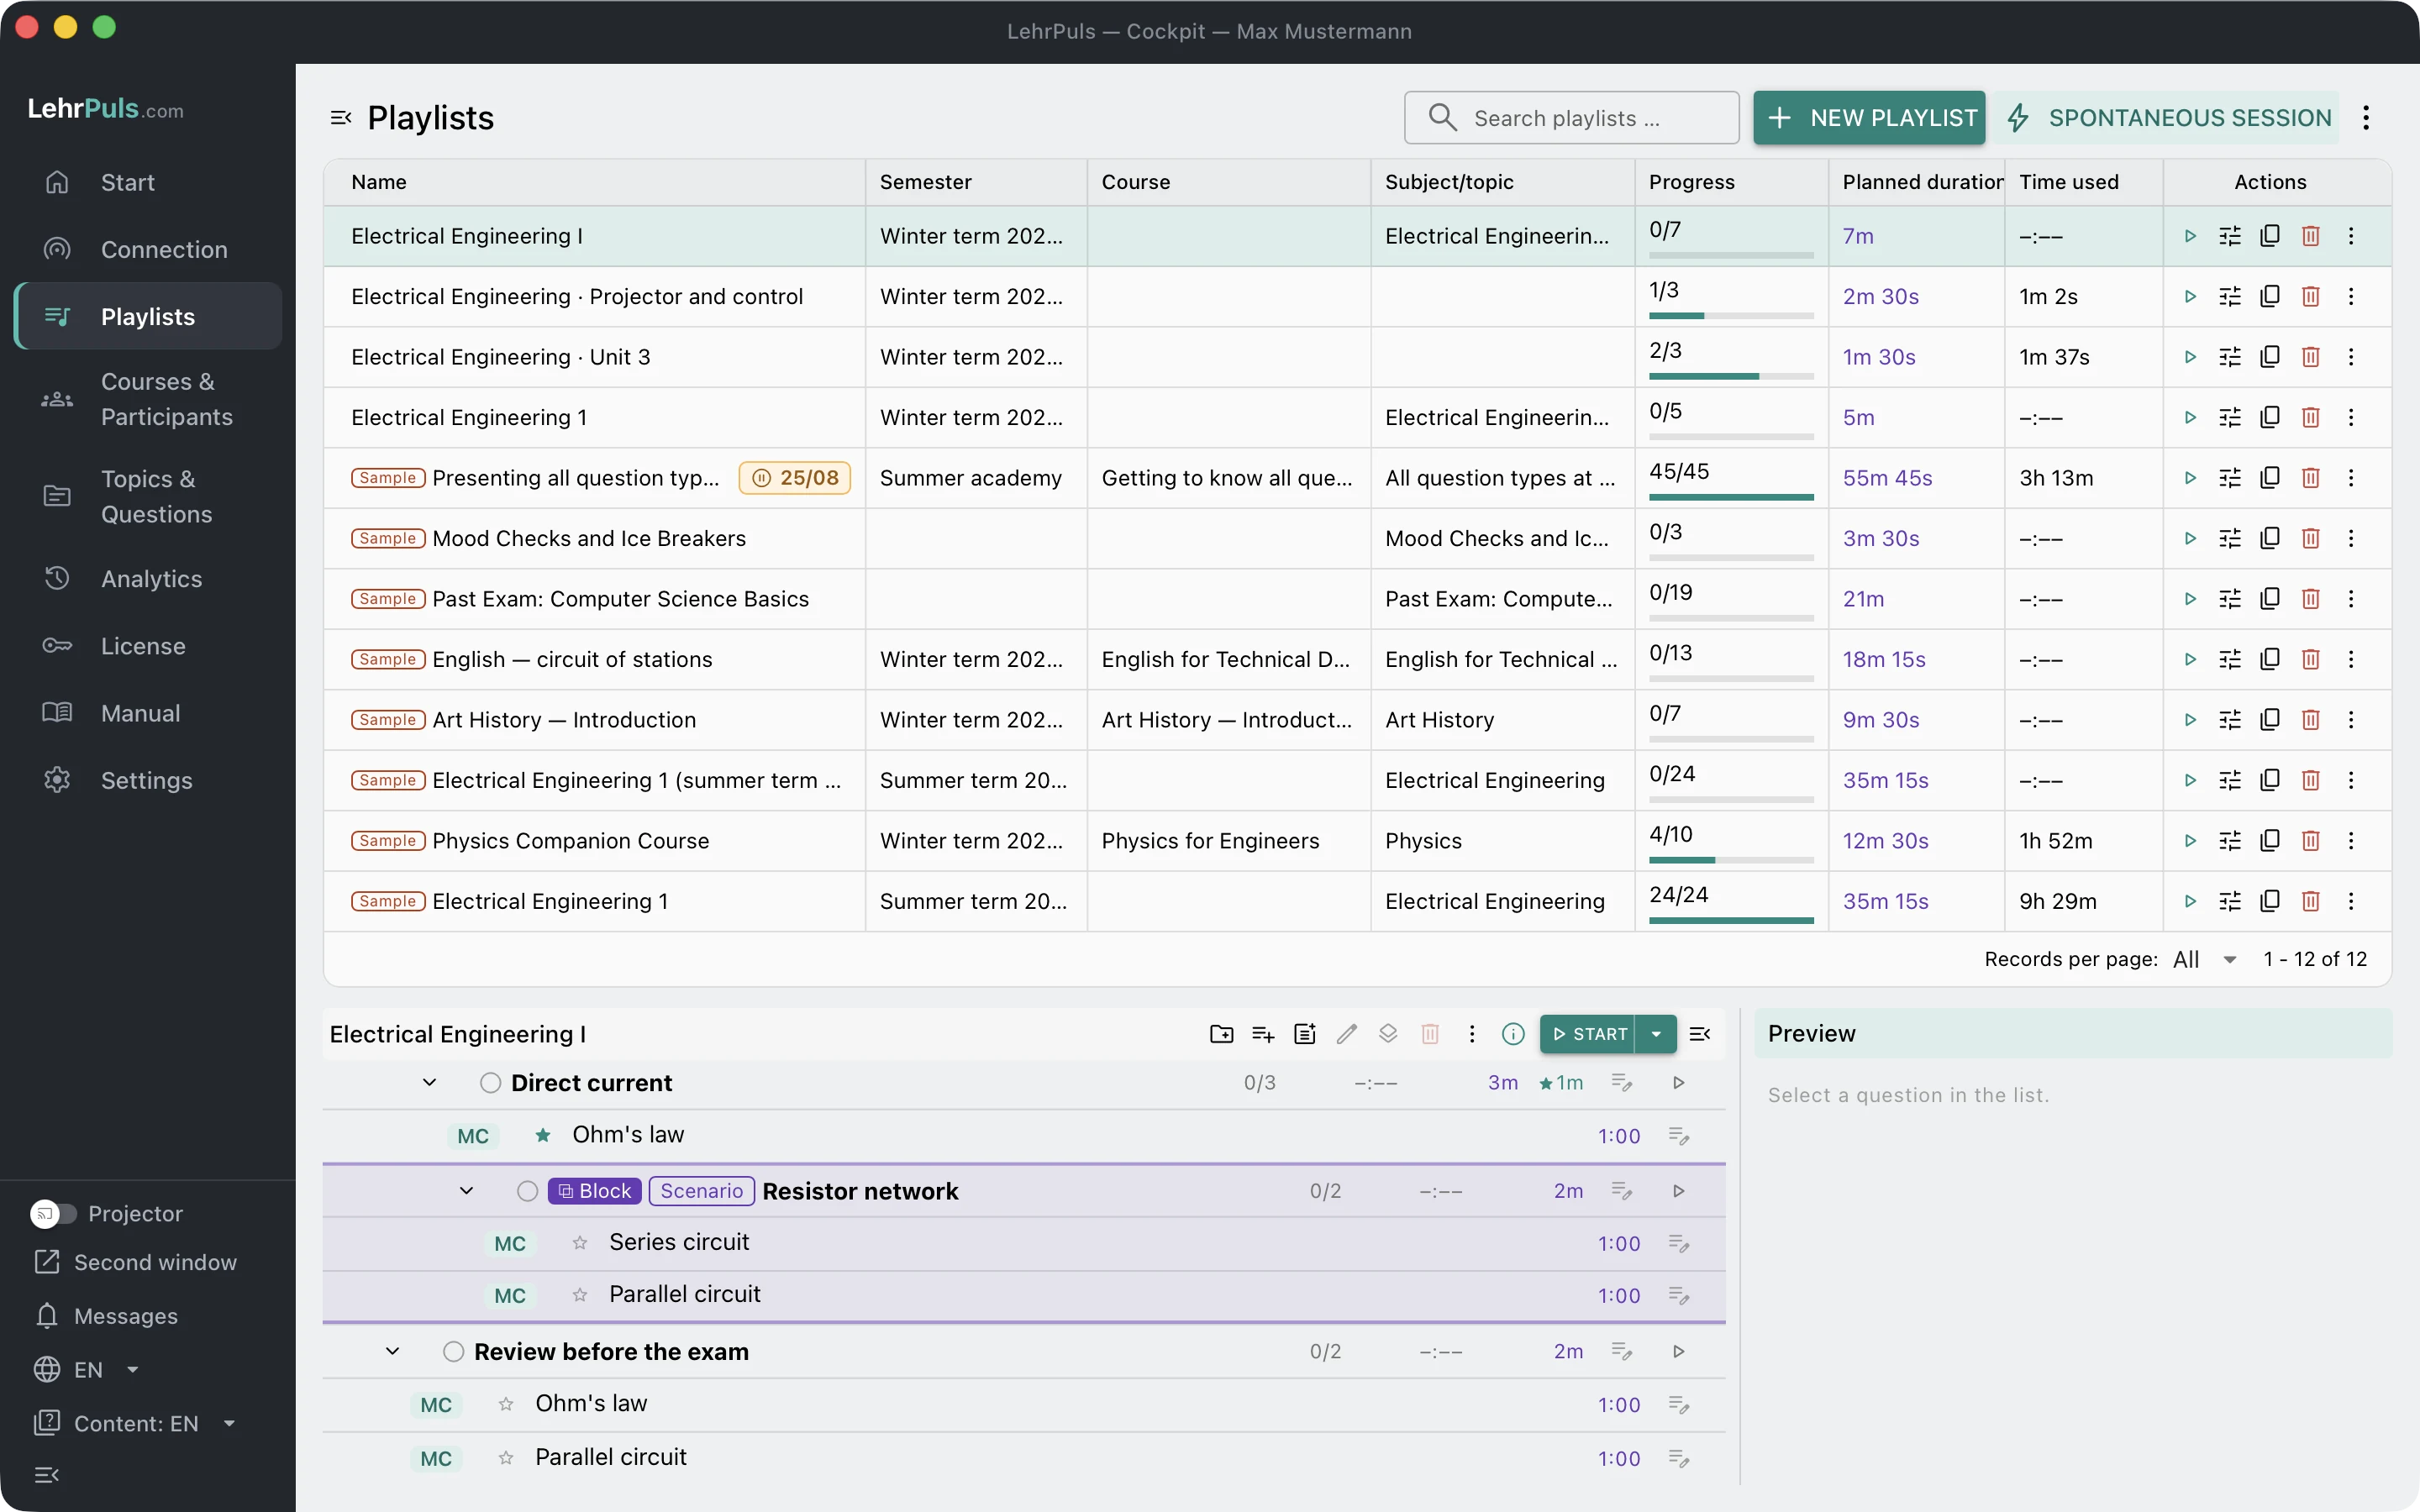Select the Direct current radio circle
Image resolution: width=2420 pixels, height=1512 pixels.
tap(490, 1083)
